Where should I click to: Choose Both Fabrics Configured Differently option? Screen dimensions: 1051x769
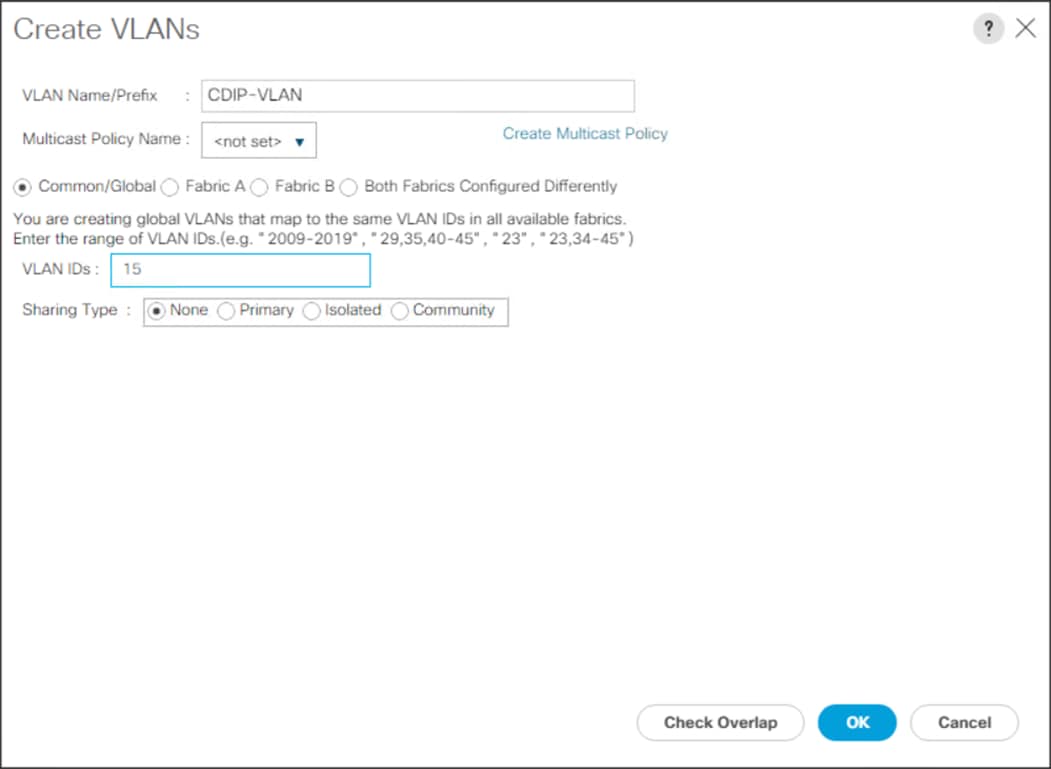tap(348, 187)
